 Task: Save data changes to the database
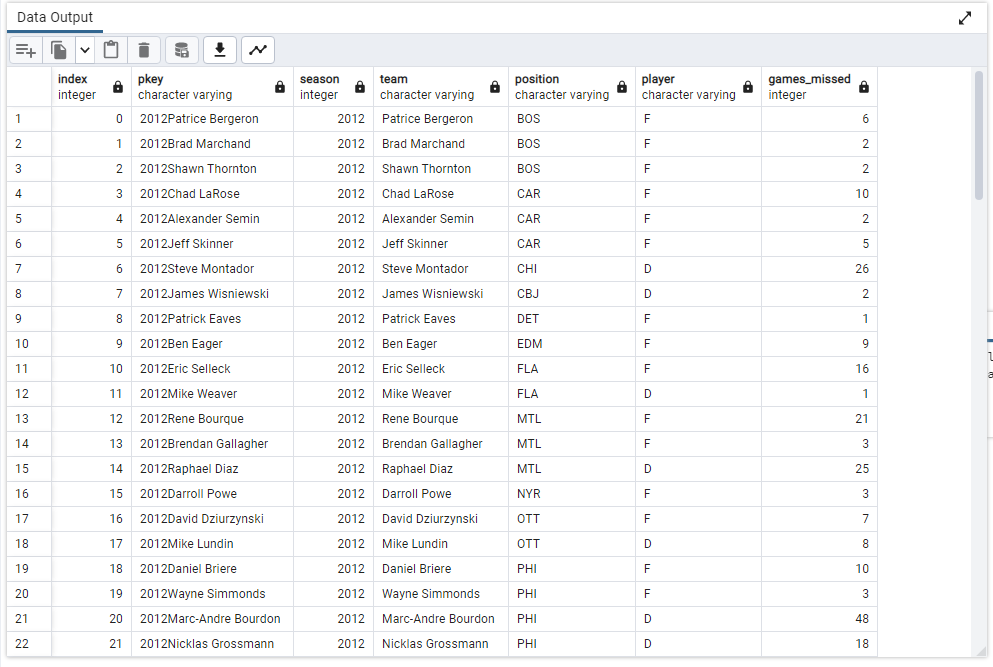182,49
